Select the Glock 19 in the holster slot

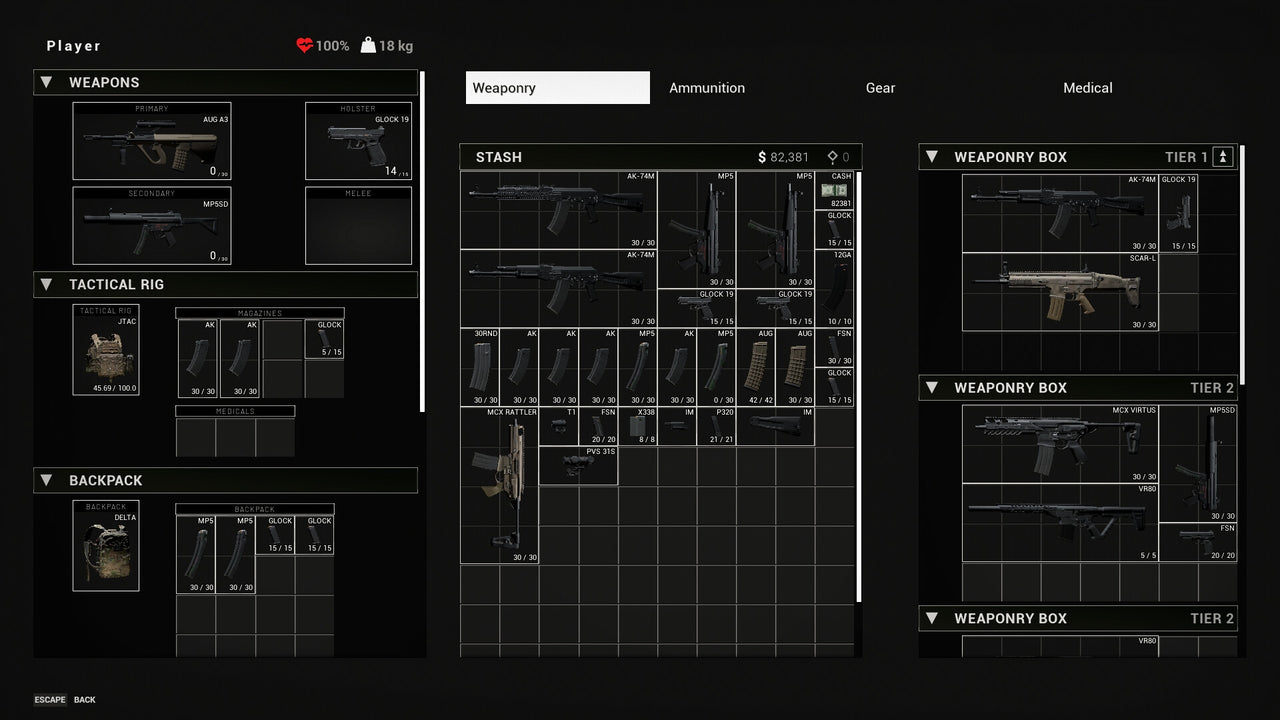[x=357, y=140]
